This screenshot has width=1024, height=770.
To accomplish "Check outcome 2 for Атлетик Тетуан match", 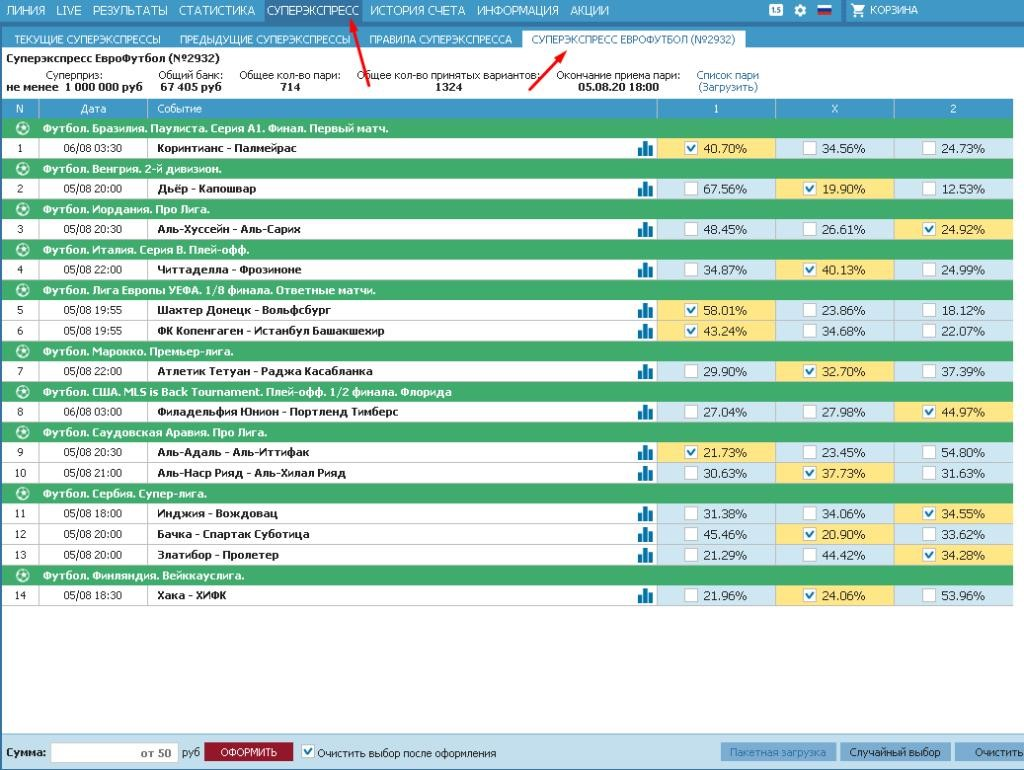I will click(x=929, y=372).
